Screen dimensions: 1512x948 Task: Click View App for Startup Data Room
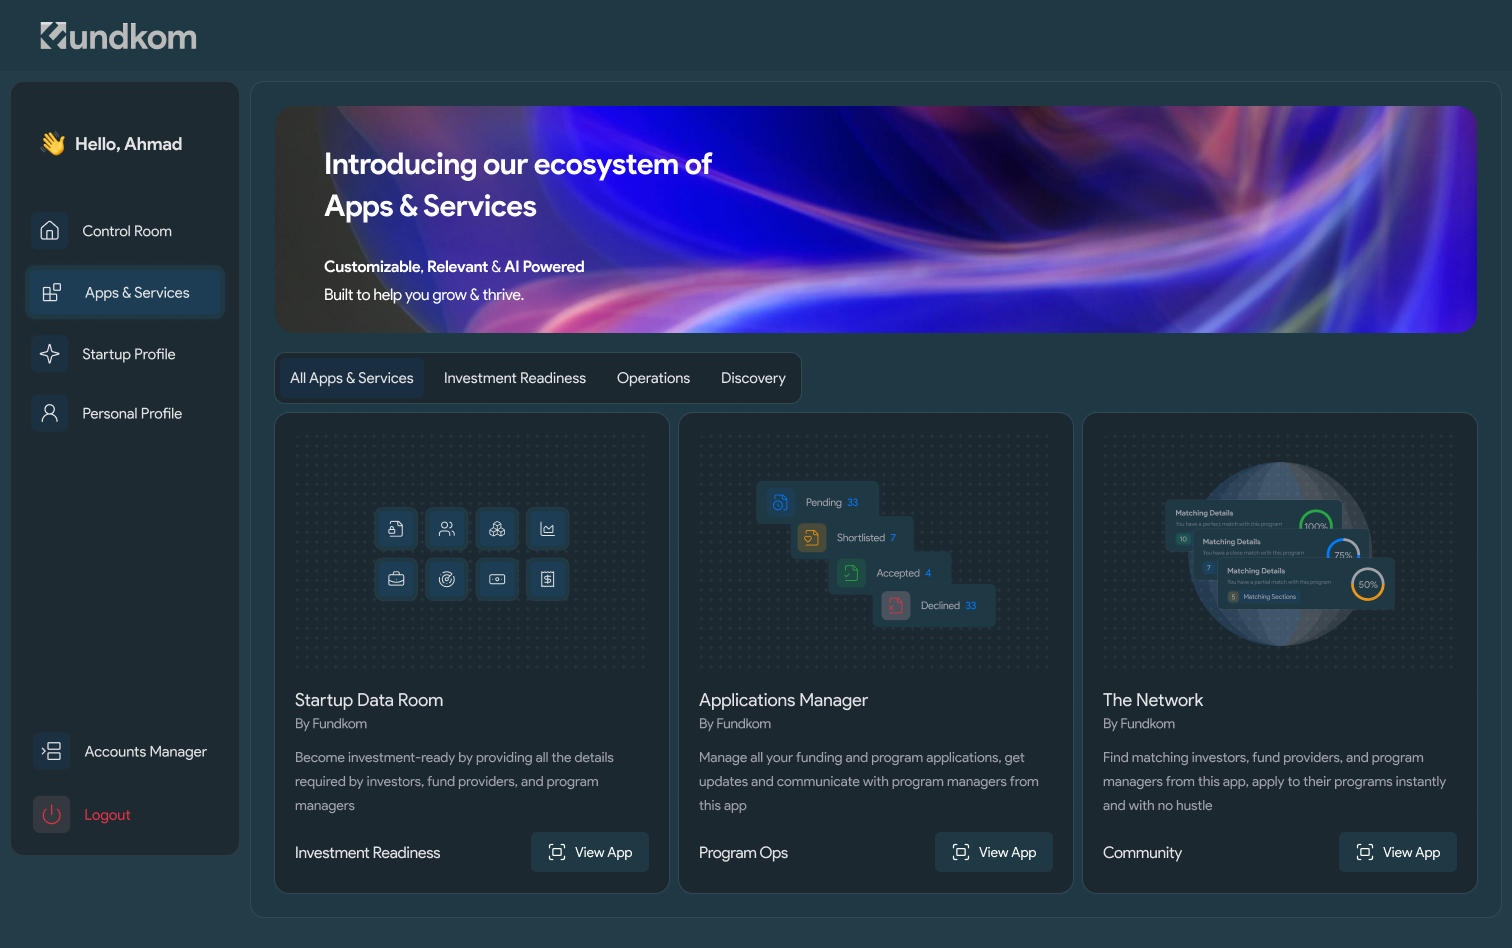pos(590,852)
